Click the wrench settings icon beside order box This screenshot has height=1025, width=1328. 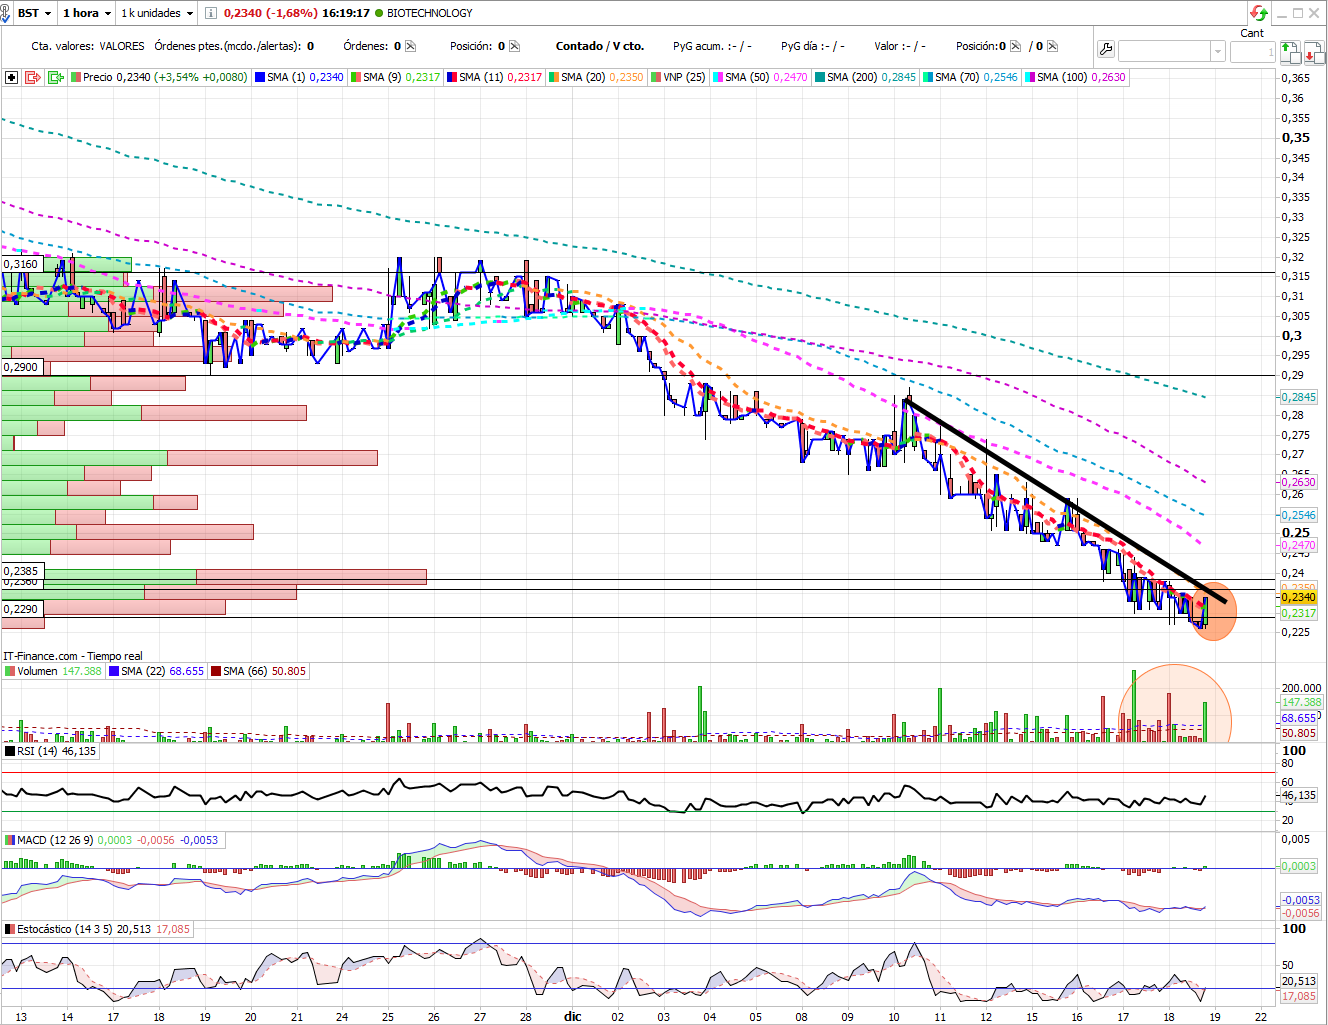[x=1105, y=50]
